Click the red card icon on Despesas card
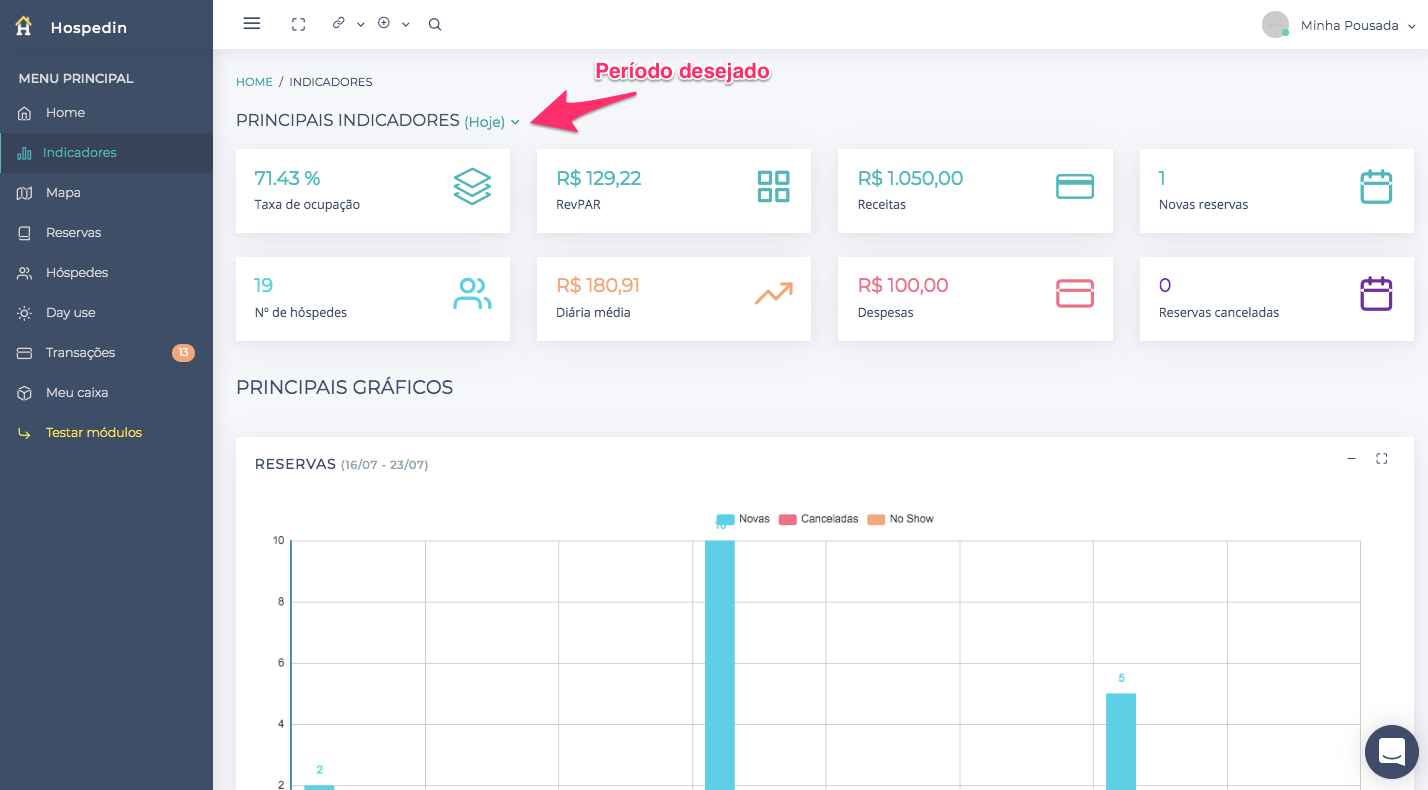The width and height of the screenshot is (1428, 790). 1075,293
